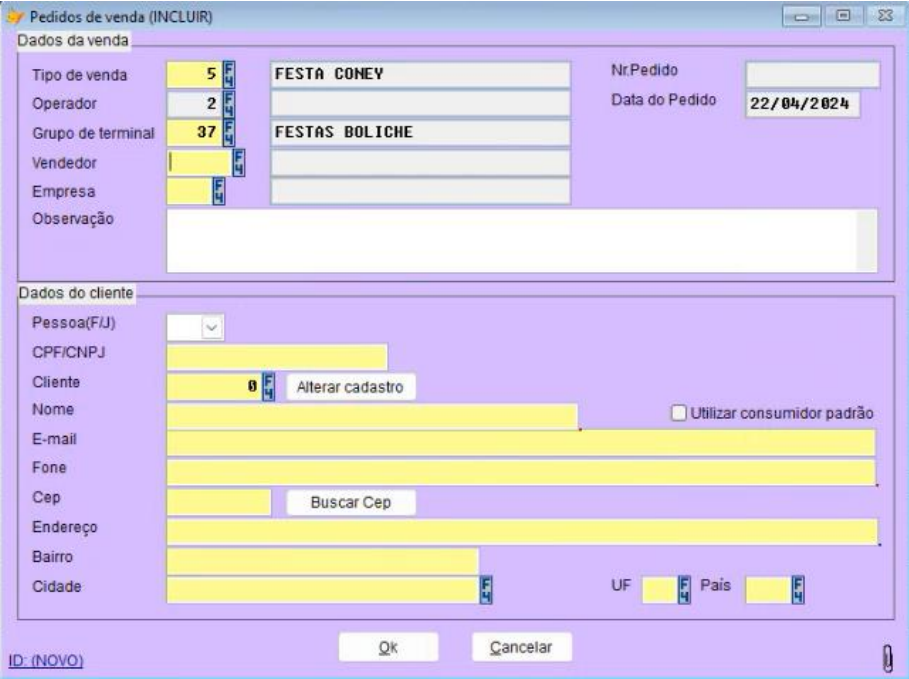Viewport: 909px width, 679px height.
Task: Click the F4 lookup icon beside Tipo de venda
Action: pyautogui.click(x=227, y=75)
